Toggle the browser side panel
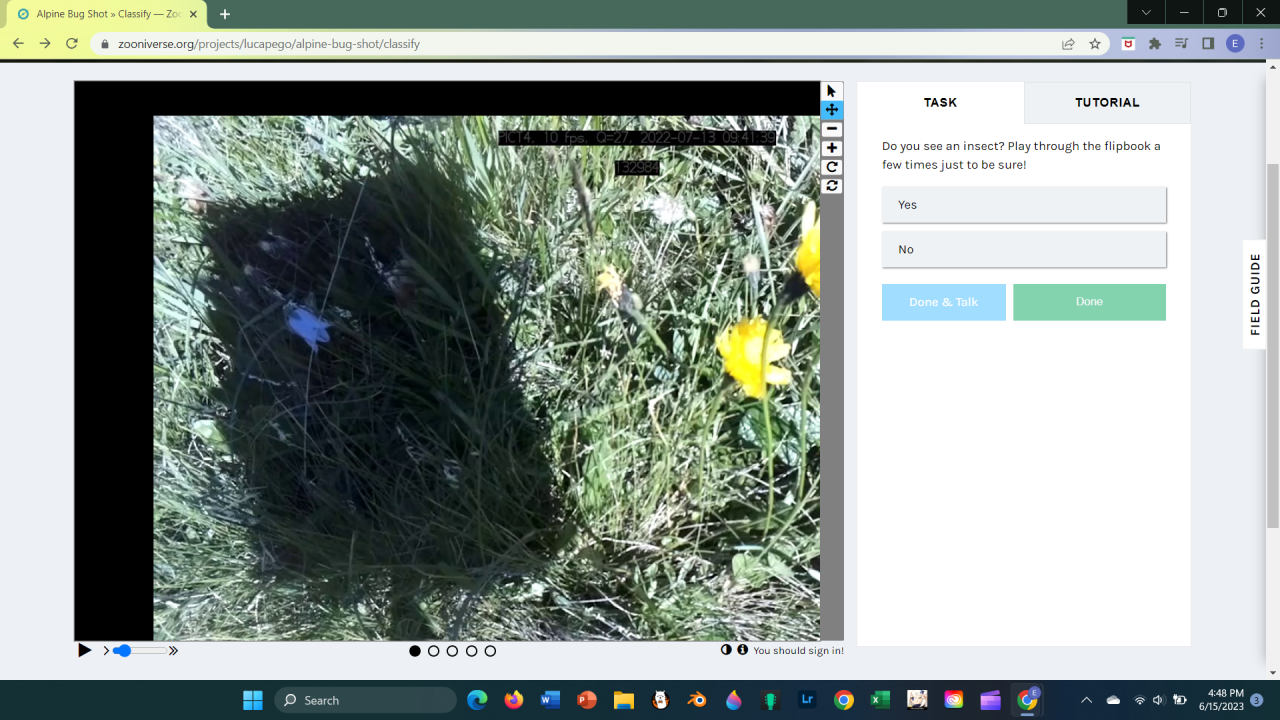Image resolution: width=1280 pixels, height=720 pixels. point(1208,44)
